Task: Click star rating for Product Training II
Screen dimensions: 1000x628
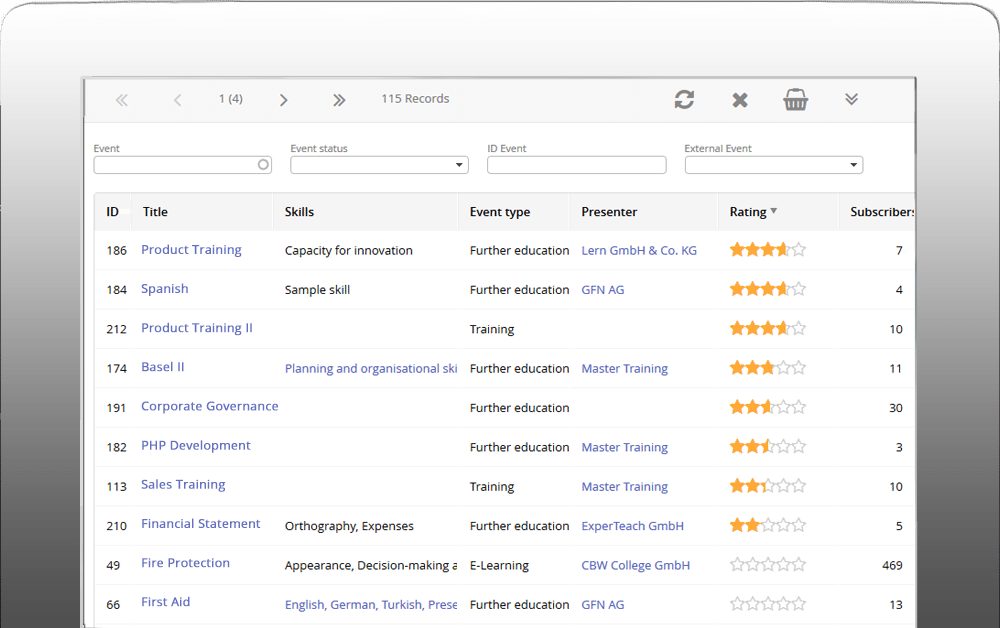Action: click(x=768, y=328)
